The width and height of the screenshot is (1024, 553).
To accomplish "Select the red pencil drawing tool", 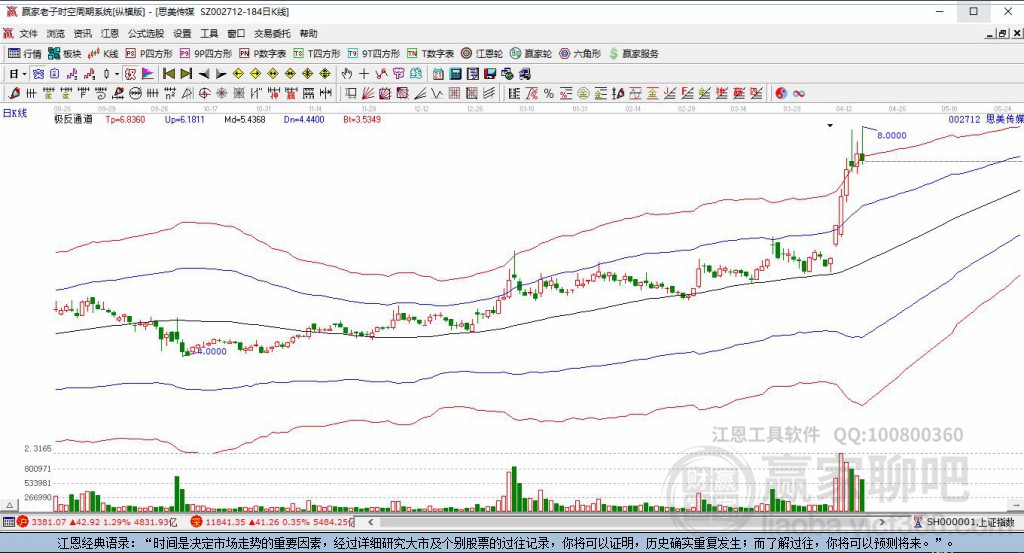I will coord(14,93).
